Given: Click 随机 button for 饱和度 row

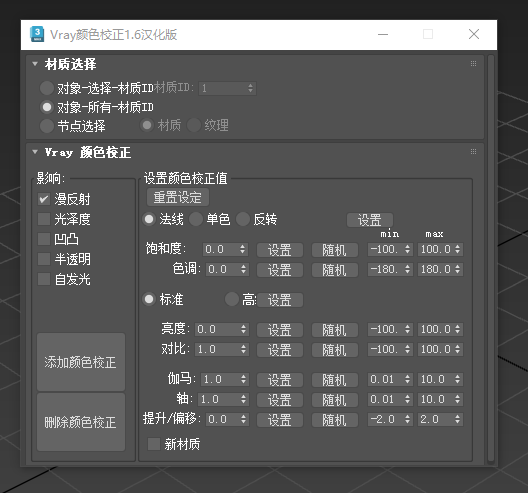Looking at the screenshot, I should [x=335, y=250].
